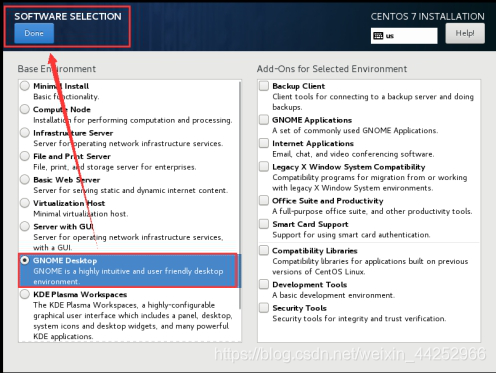This screenshot has width=496, height=373.
Task: Check the Security Tools add-on
Action: coord(264,307)
